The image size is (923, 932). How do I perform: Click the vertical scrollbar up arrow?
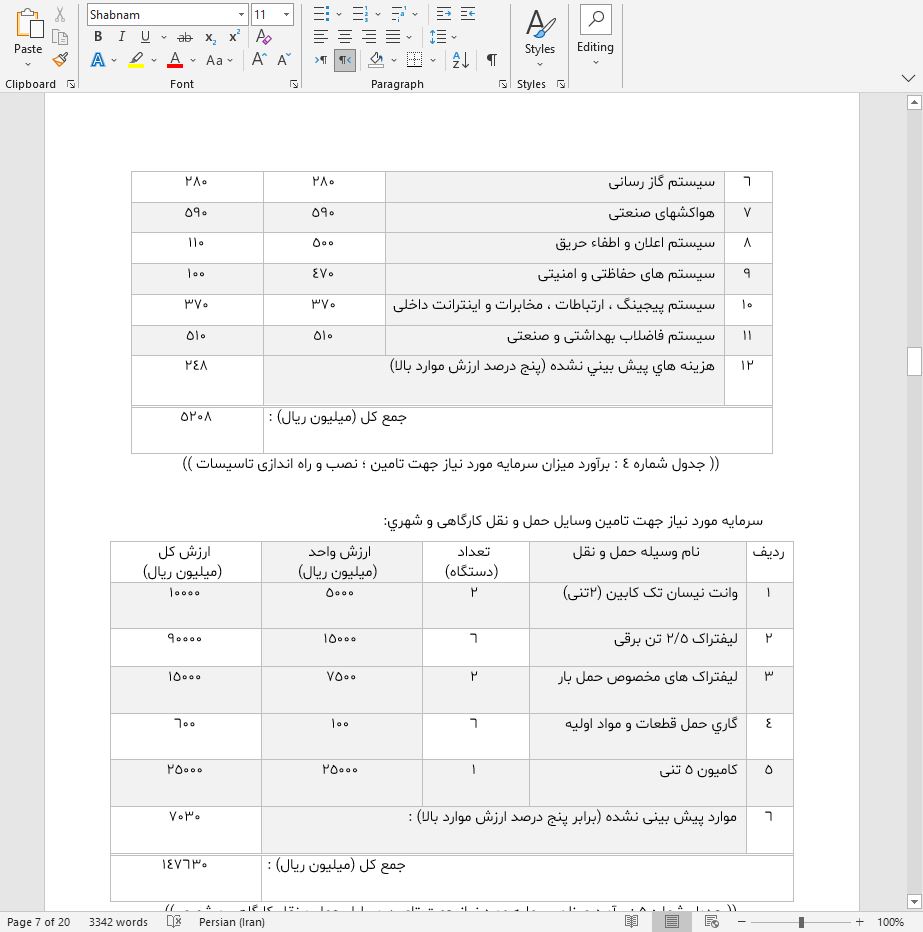click(x=914, y=103)
